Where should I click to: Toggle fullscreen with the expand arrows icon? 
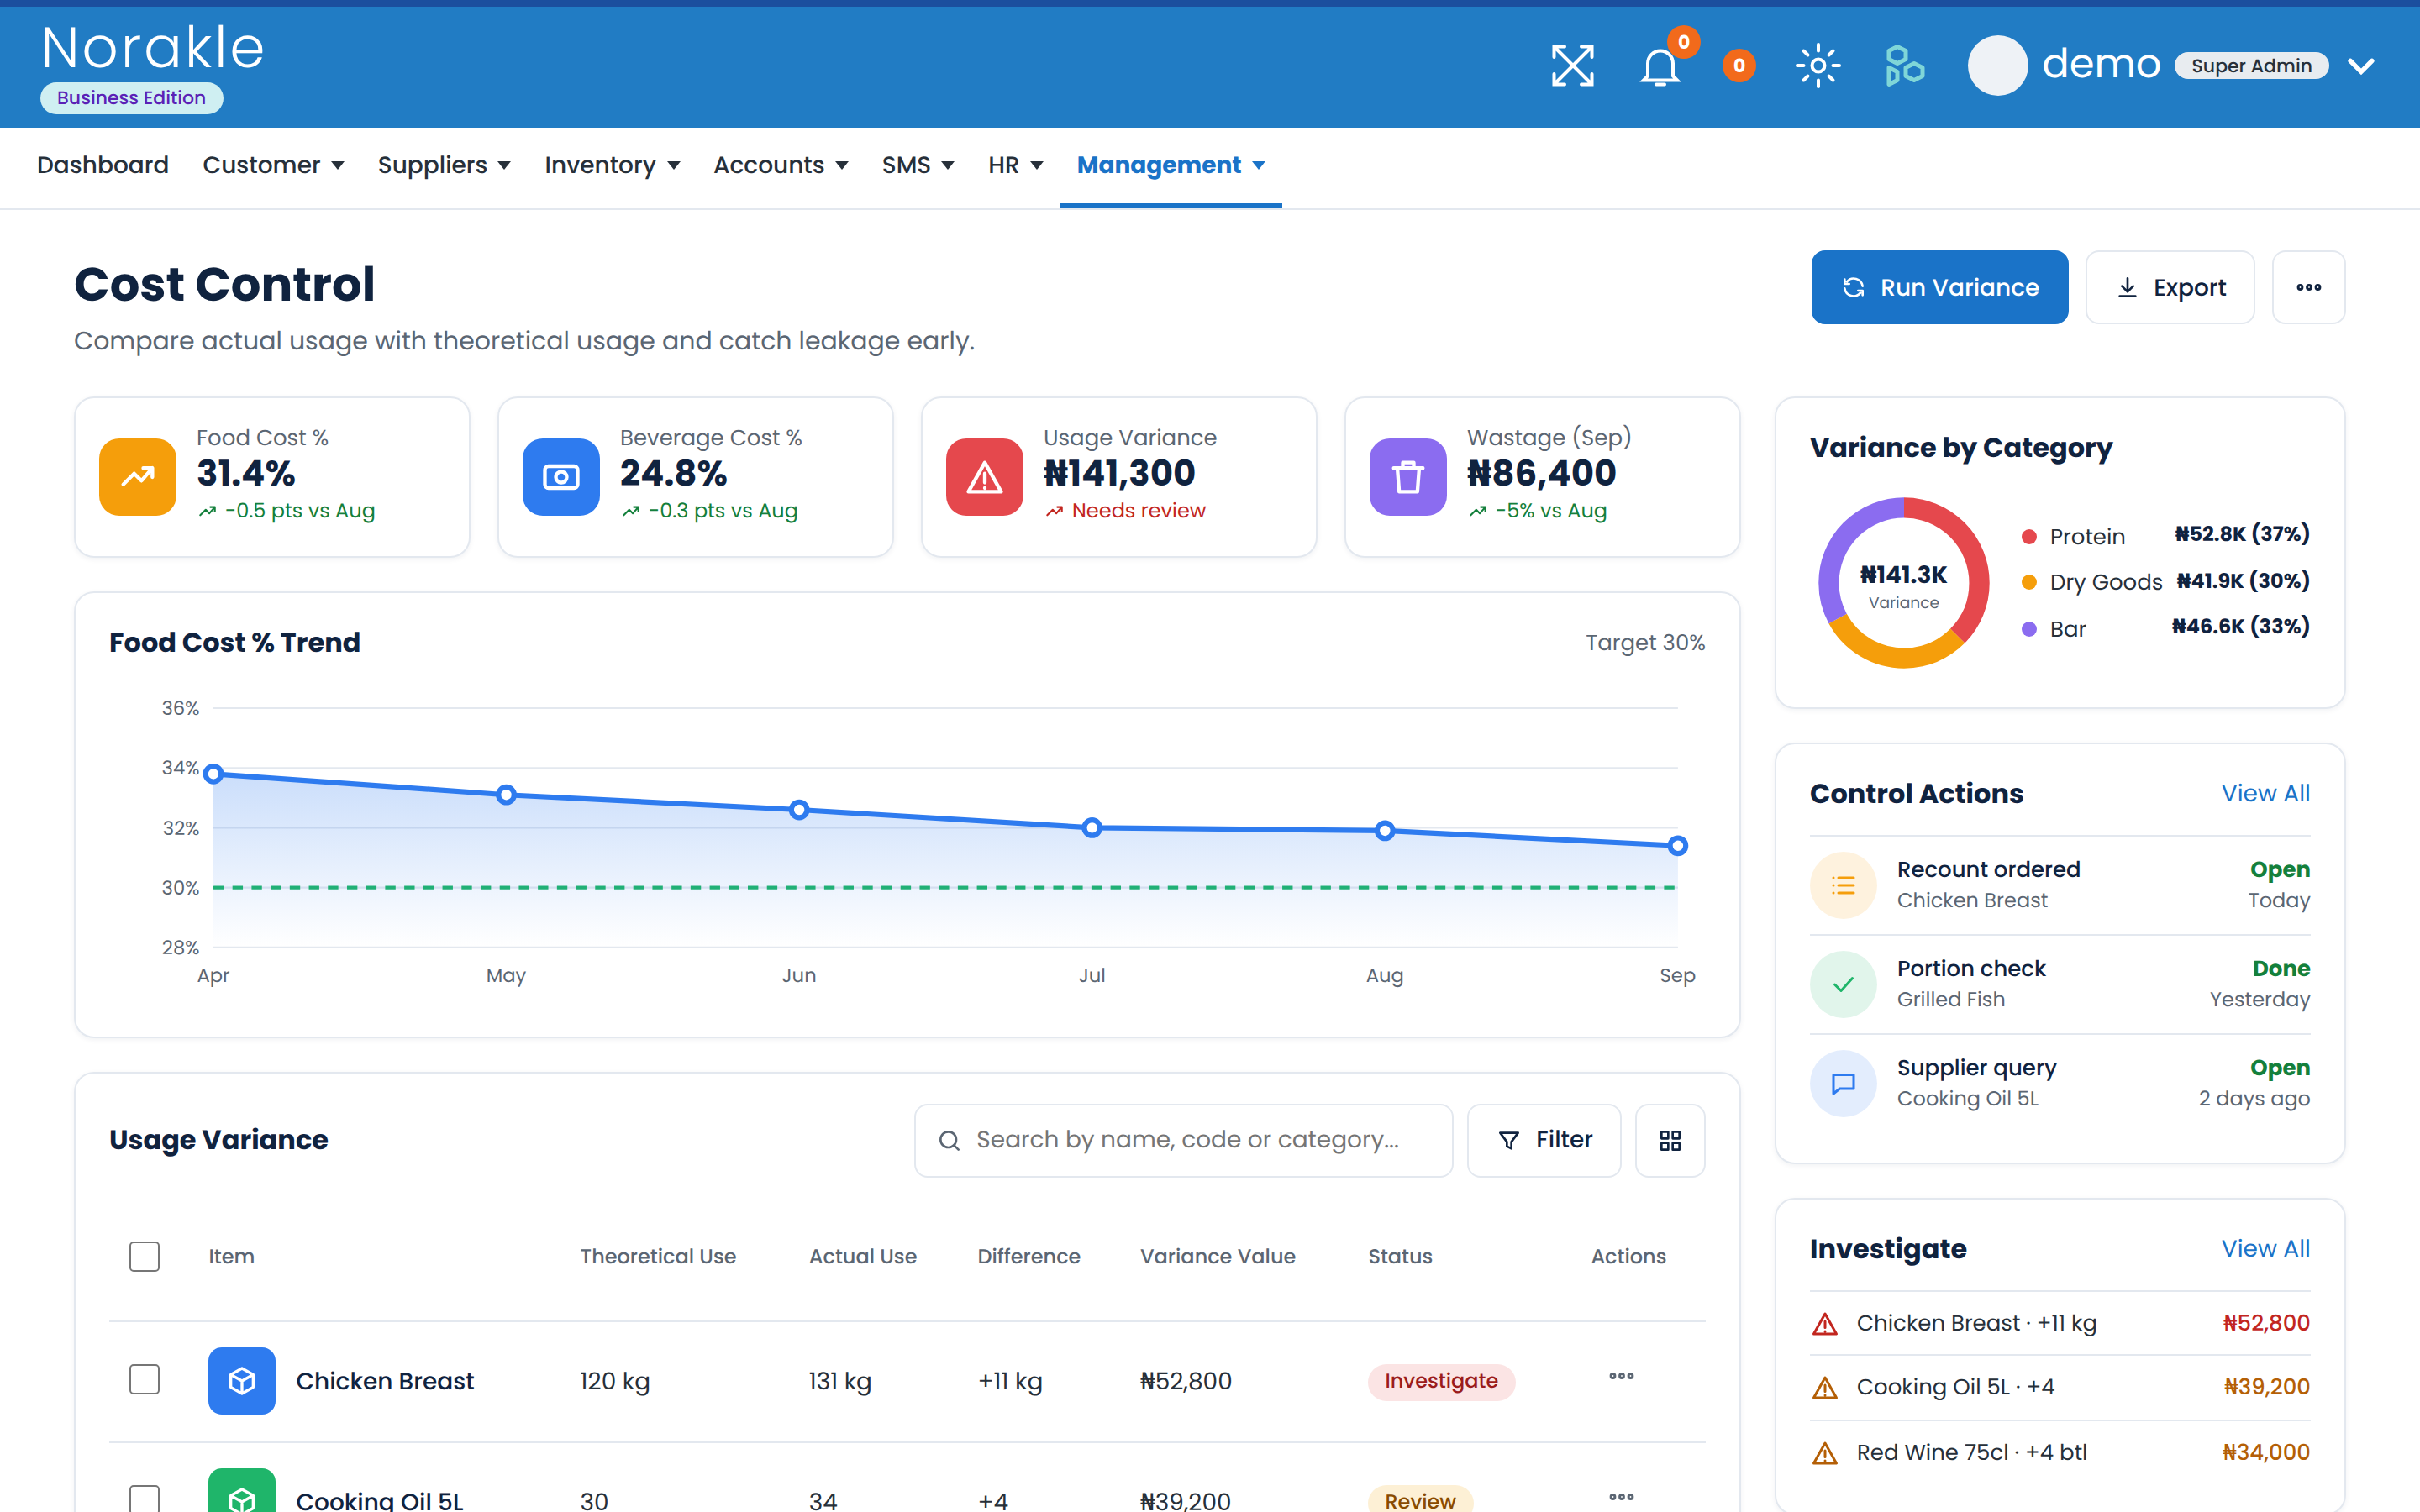[x=1572, y=66]
